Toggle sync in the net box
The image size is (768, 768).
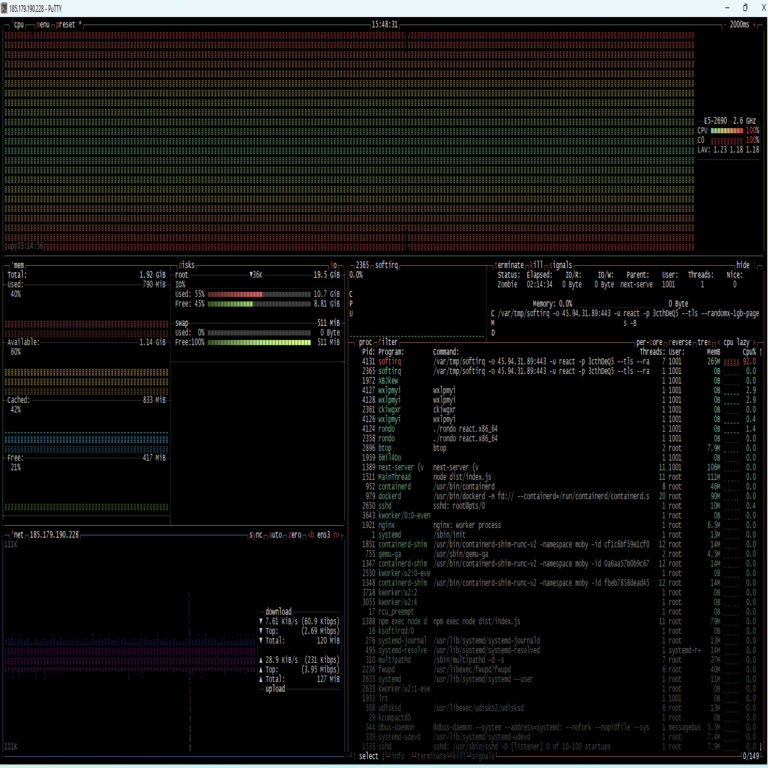pos(257,535)
